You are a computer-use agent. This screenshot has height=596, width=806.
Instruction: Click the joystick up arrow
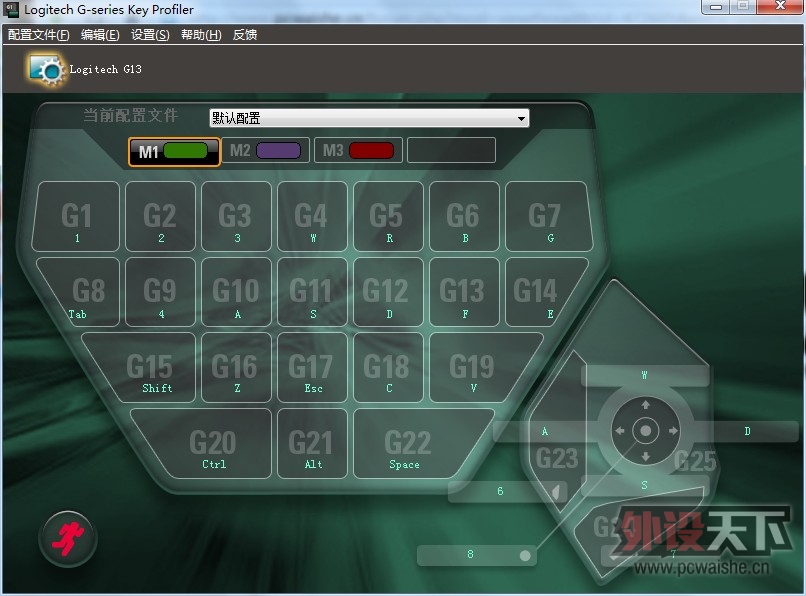[x=646, y=405]
